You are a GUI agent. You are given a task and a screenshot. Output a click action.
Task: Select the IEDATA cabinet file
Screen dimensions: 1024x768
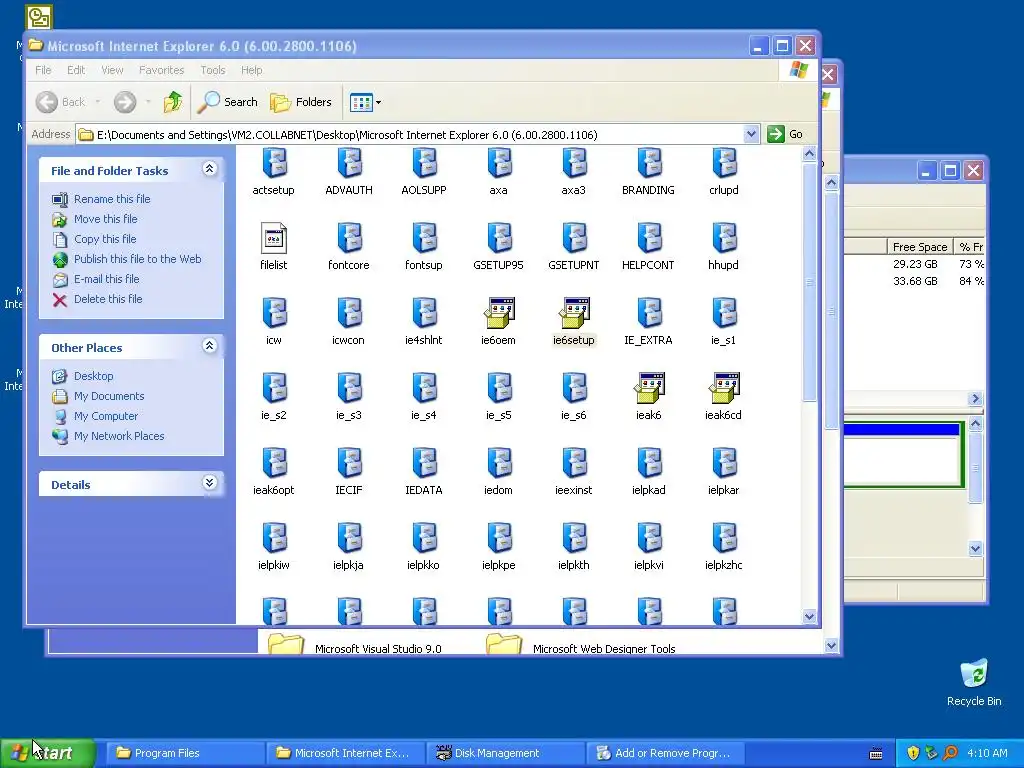424,471
